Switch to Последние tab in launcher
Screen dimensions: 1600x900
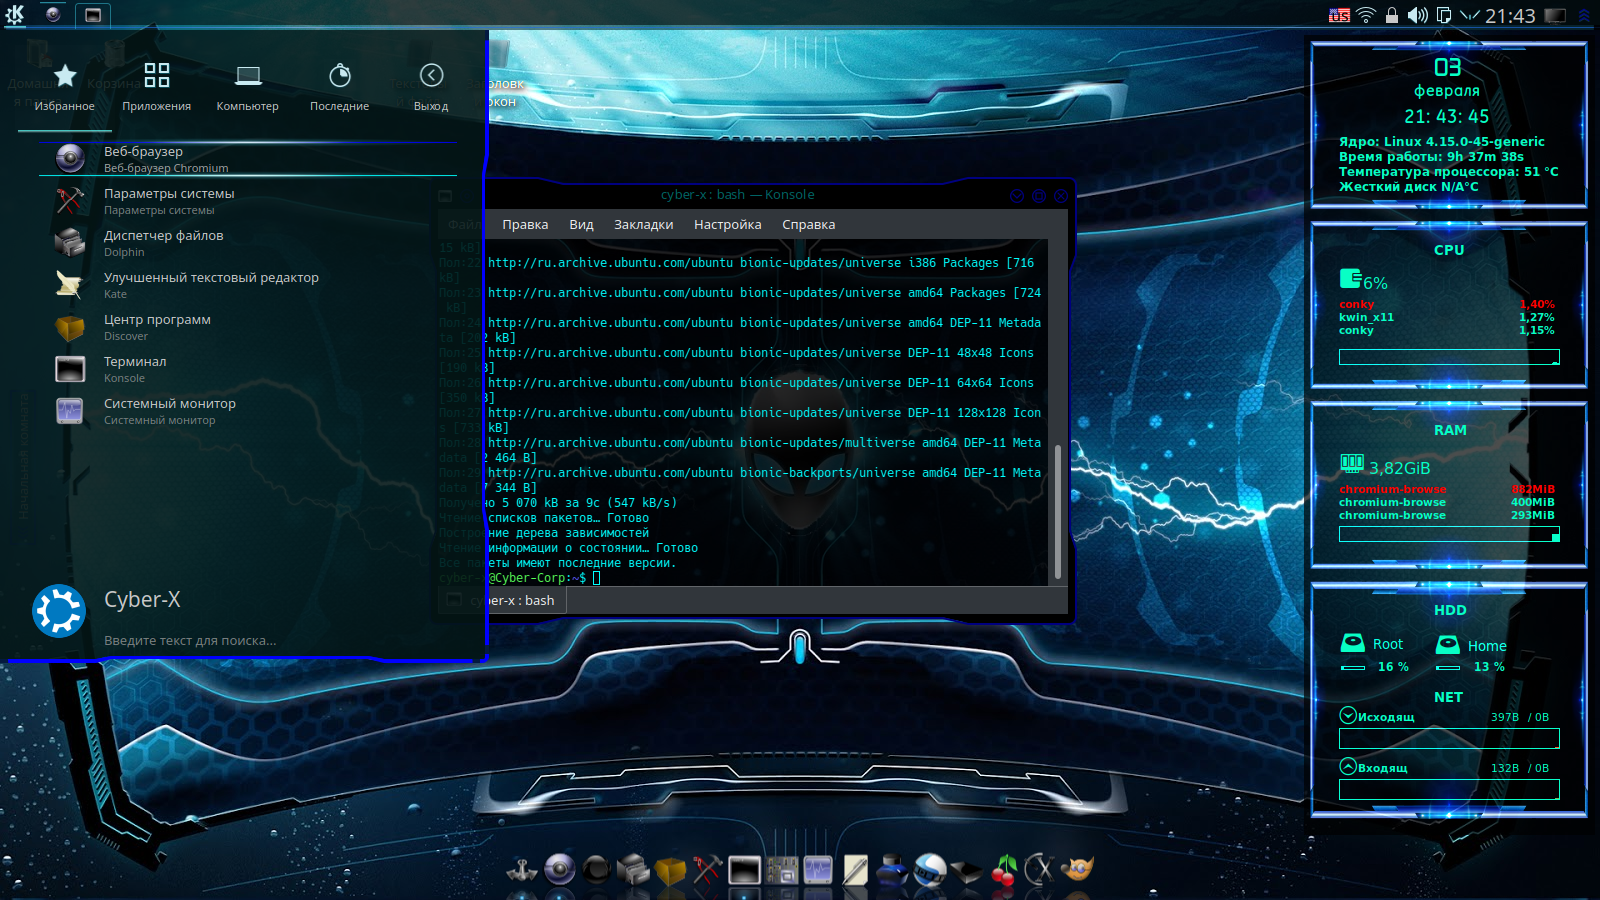[340, 88]
